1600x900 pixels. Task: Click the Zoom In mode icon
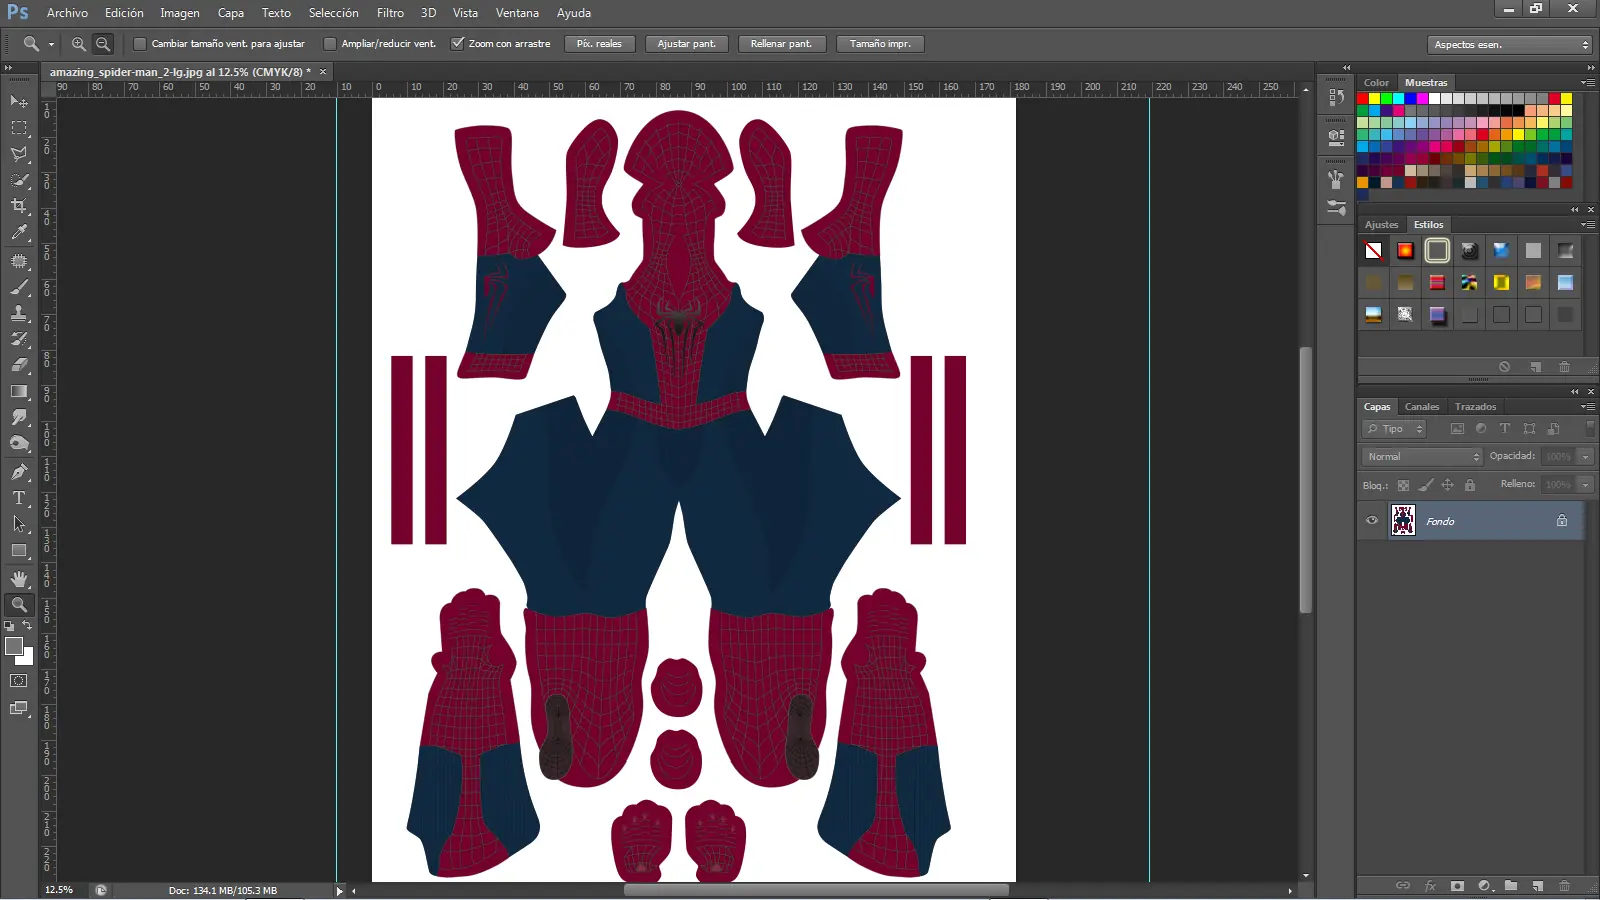(x=79, y=44)
